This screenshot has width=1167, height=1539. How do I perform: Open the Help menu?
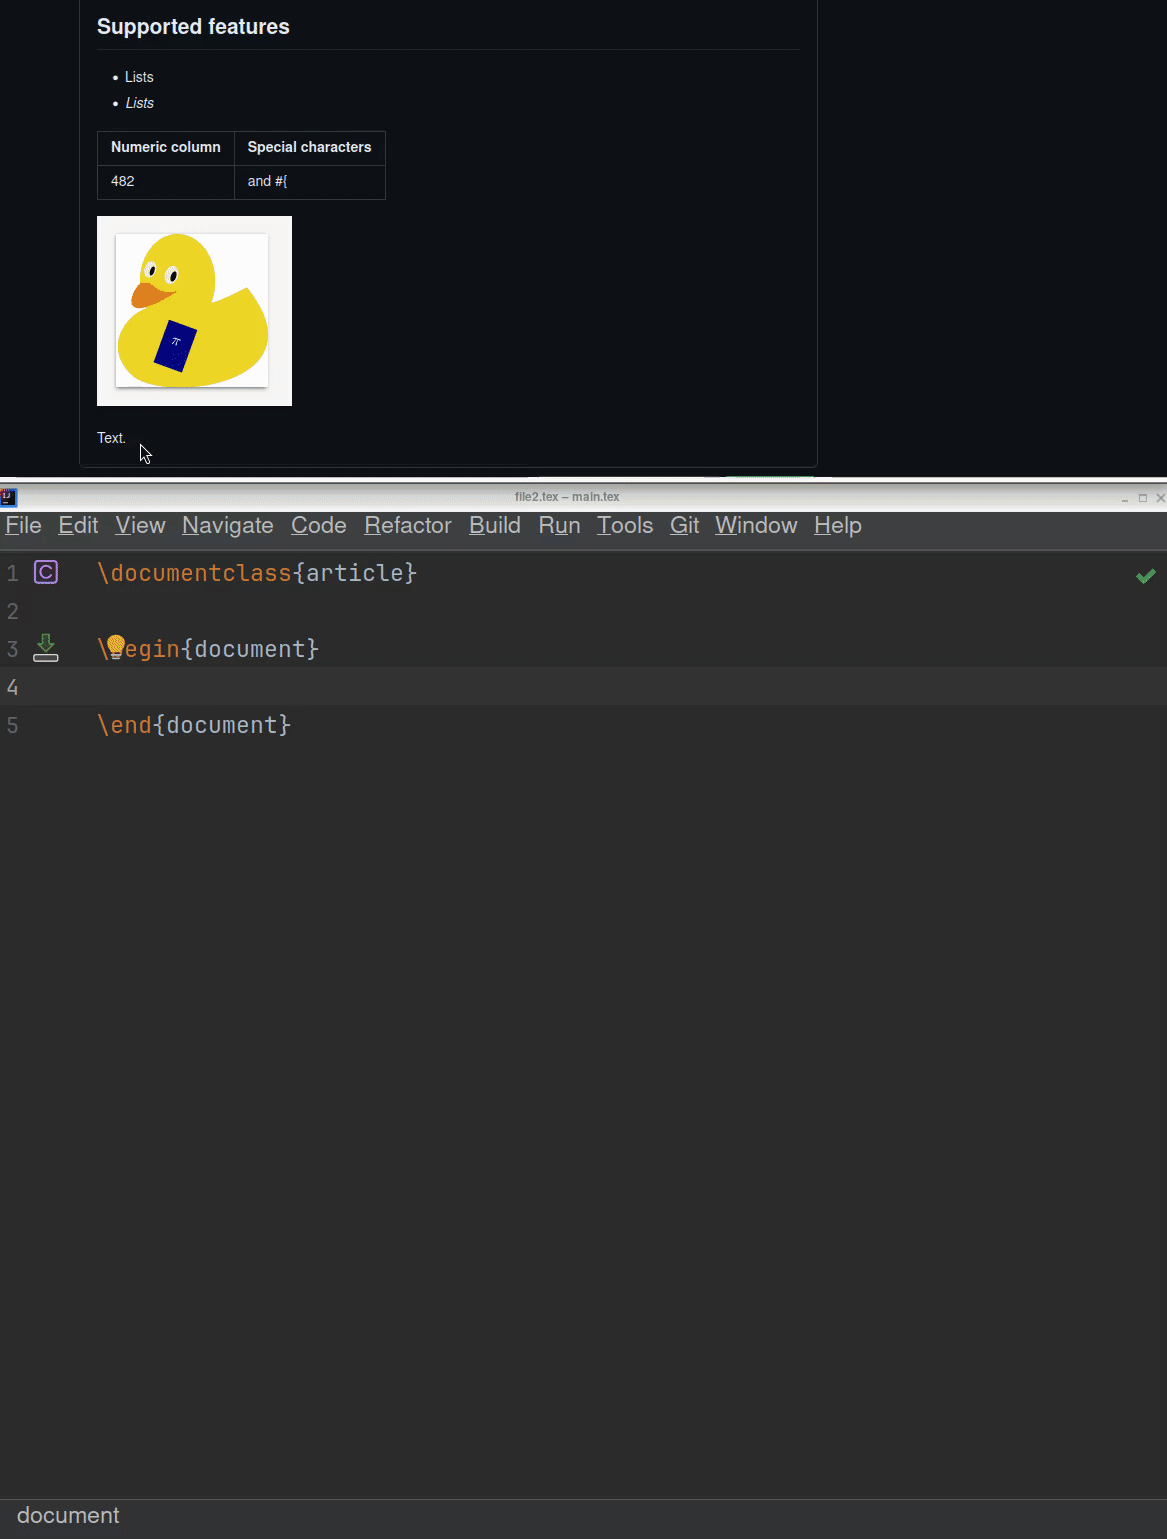pos(837,526)
